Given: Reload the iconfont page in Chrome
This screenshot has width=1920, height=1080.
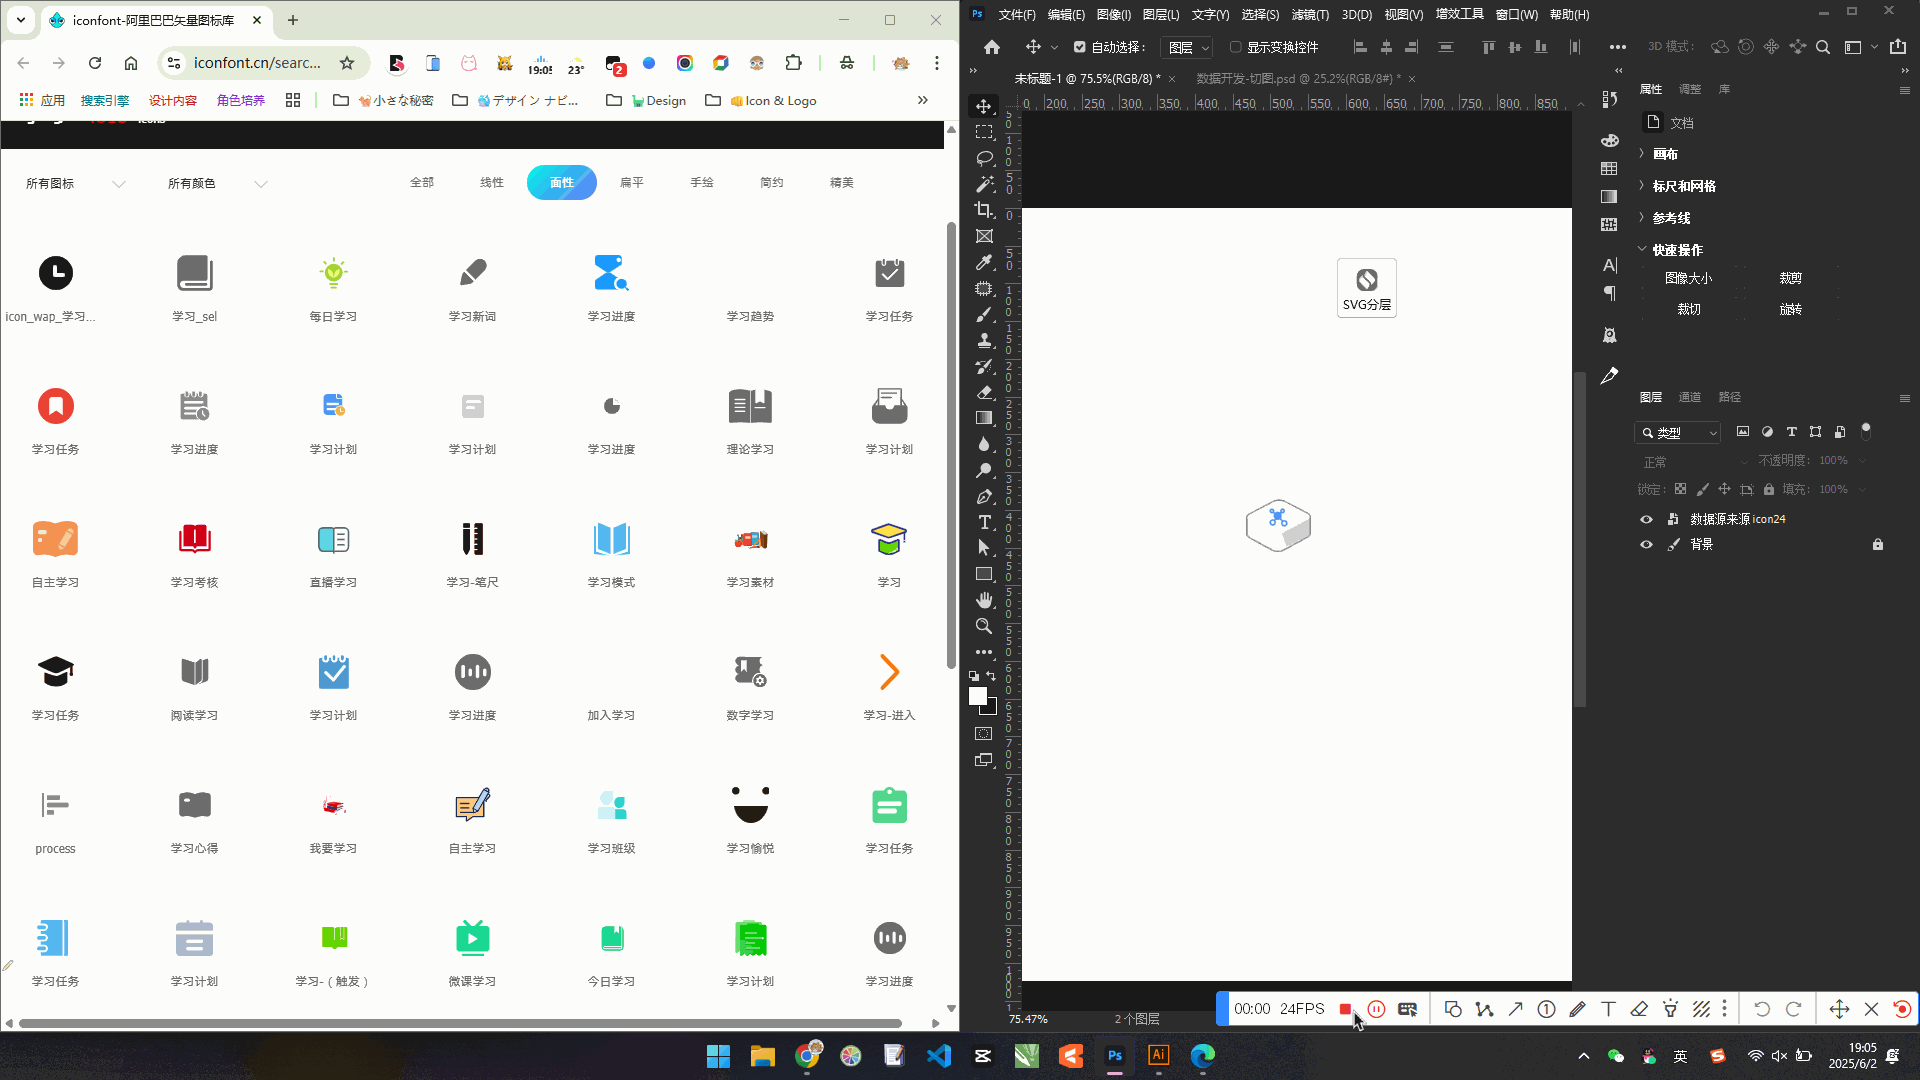Looking at the screenshot, I should [95, 63].
